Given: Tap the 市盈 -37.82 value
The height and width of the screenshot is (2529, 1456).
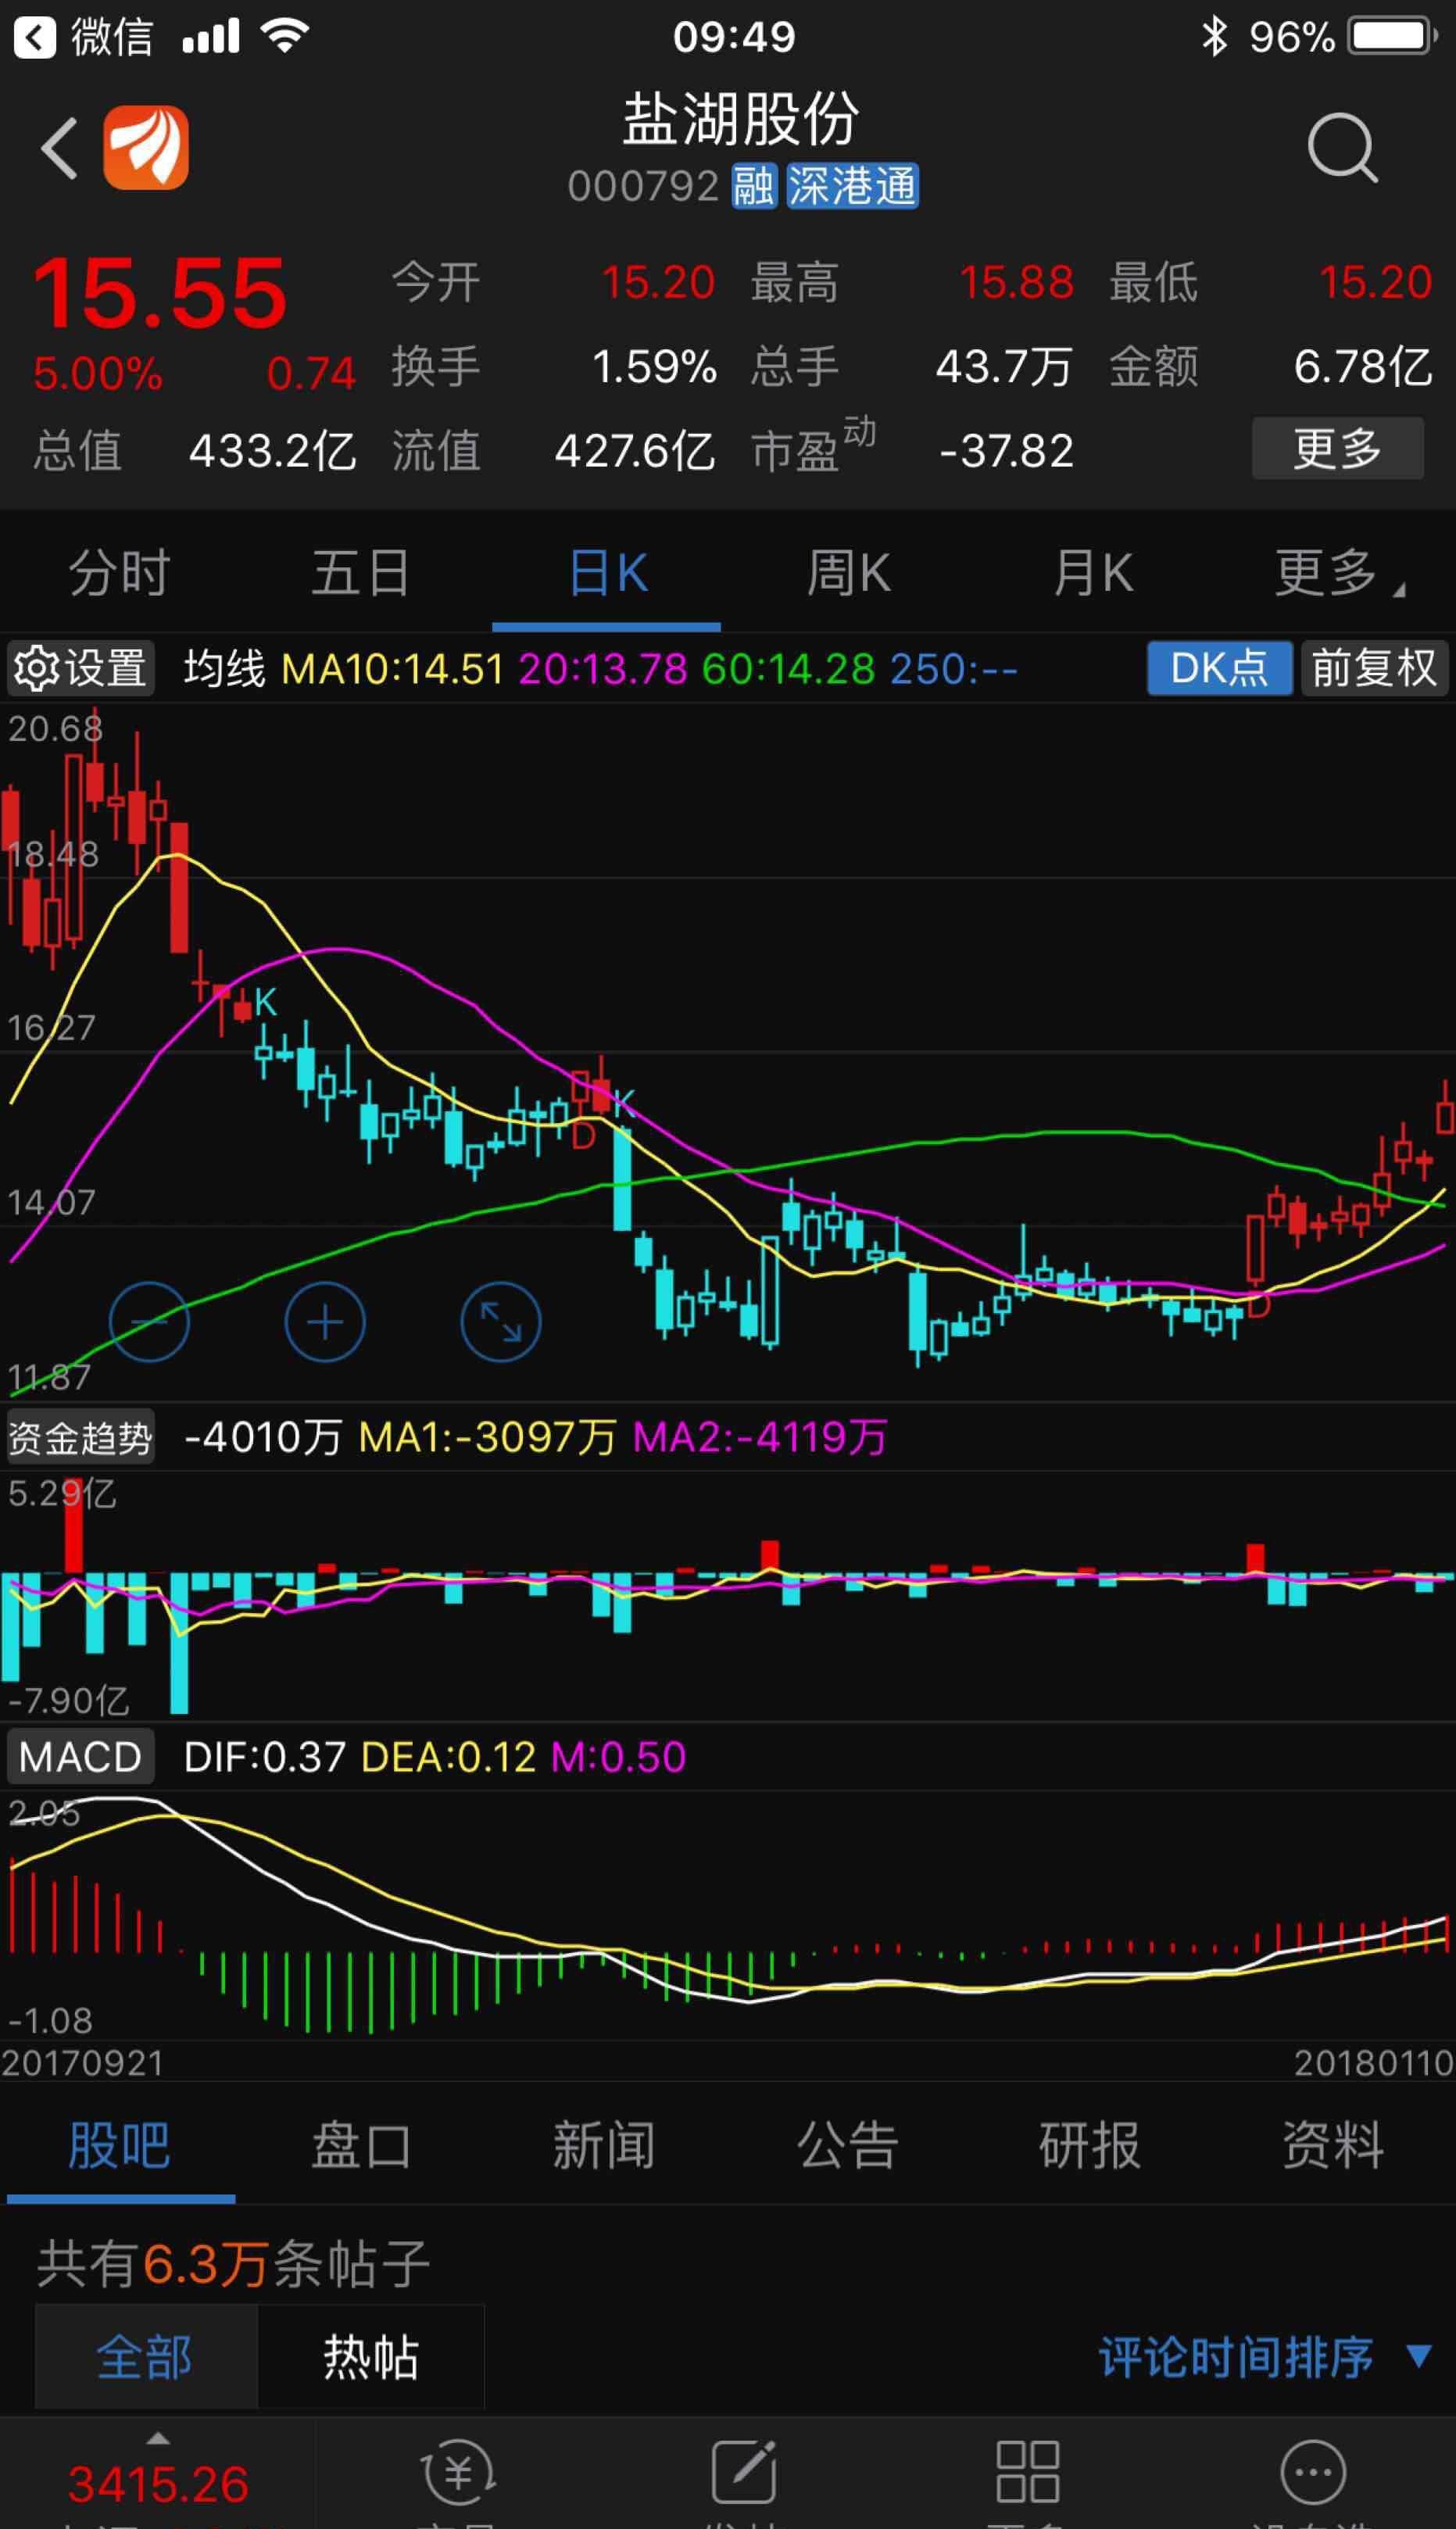Looking at the screenshot, I should coord(912,449).
